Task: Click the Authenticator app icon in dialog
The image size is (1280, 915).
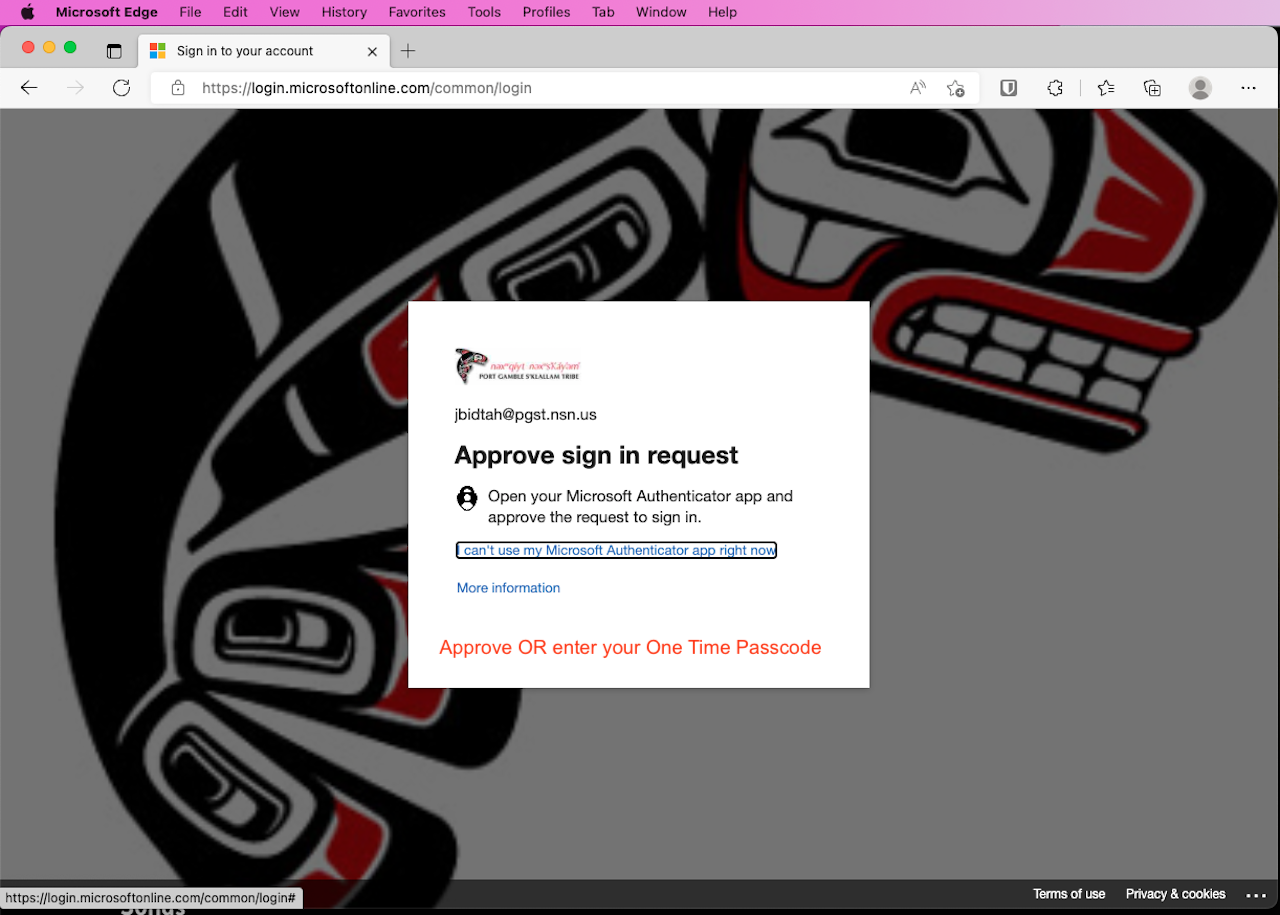Action: coord(467,498)
